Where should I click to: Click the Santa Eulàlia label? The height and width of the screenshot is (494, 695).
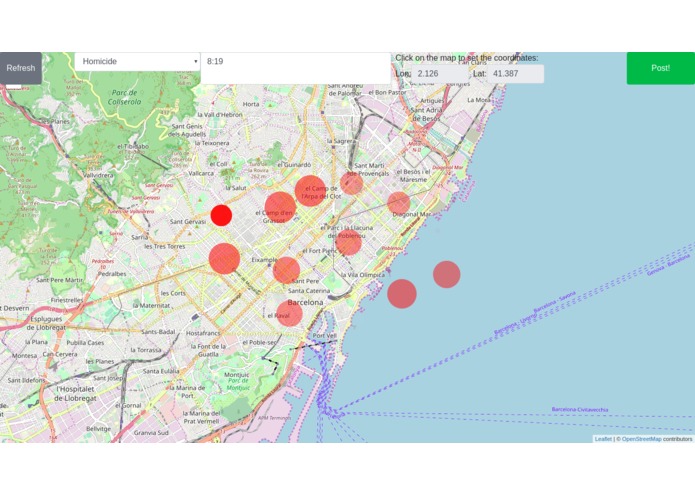coord(161,371)
